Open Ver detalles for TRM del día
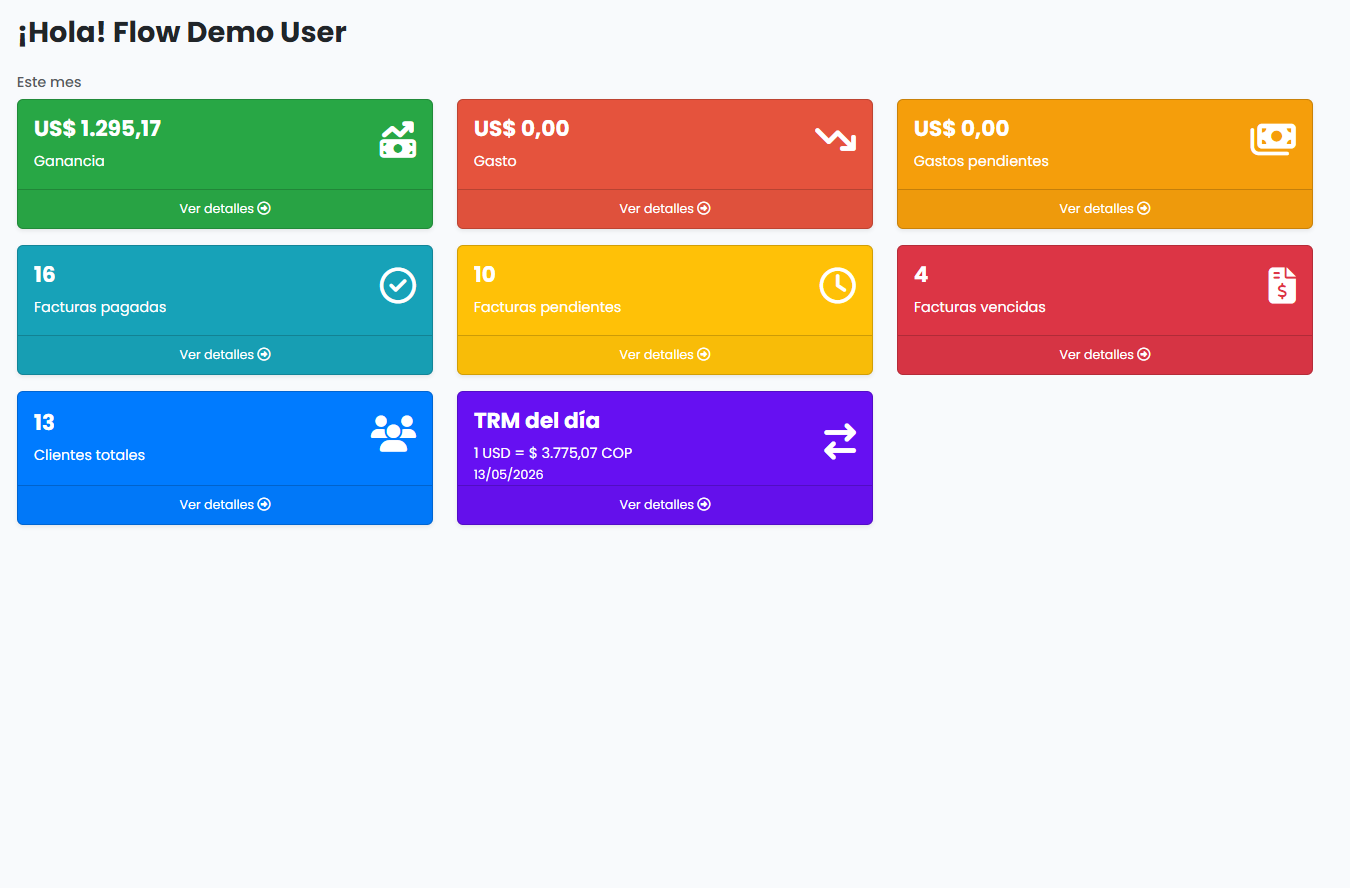The height and width of the screenshot is (888, 1350). pos(665,505)
